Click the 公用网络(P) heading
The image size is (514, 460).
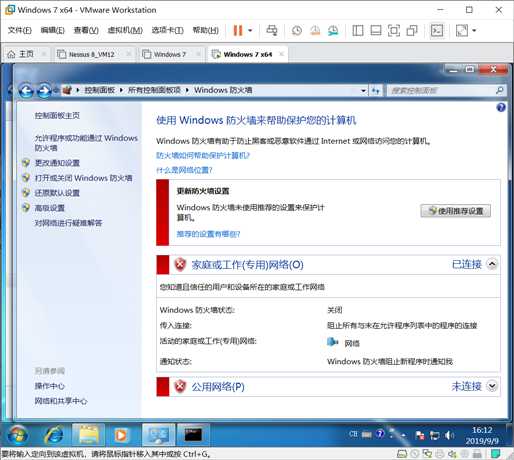(x=218, y=387)
